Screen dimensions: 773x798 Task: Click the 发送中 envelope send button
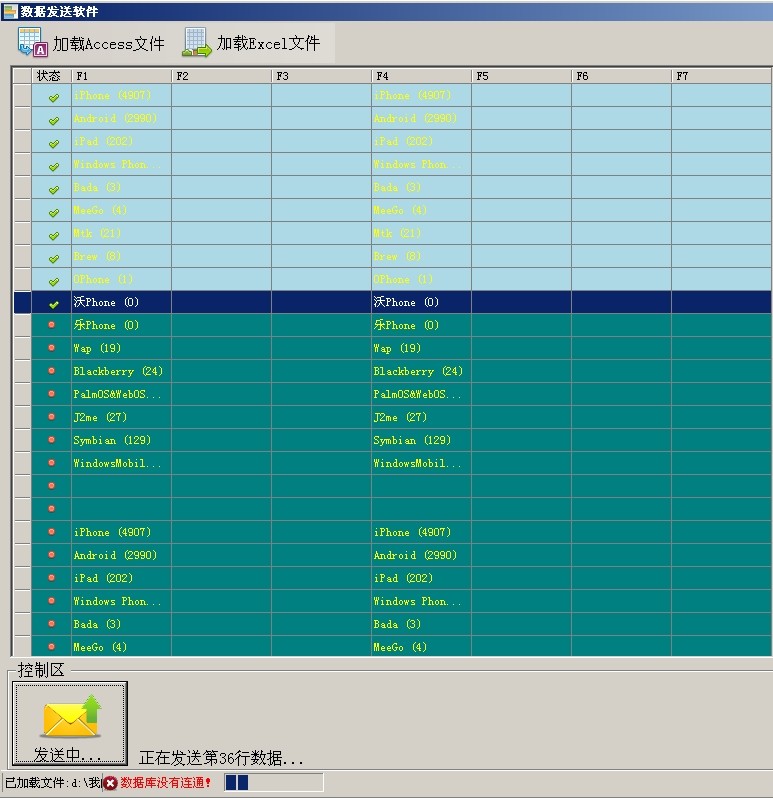[x=70, y=723]
